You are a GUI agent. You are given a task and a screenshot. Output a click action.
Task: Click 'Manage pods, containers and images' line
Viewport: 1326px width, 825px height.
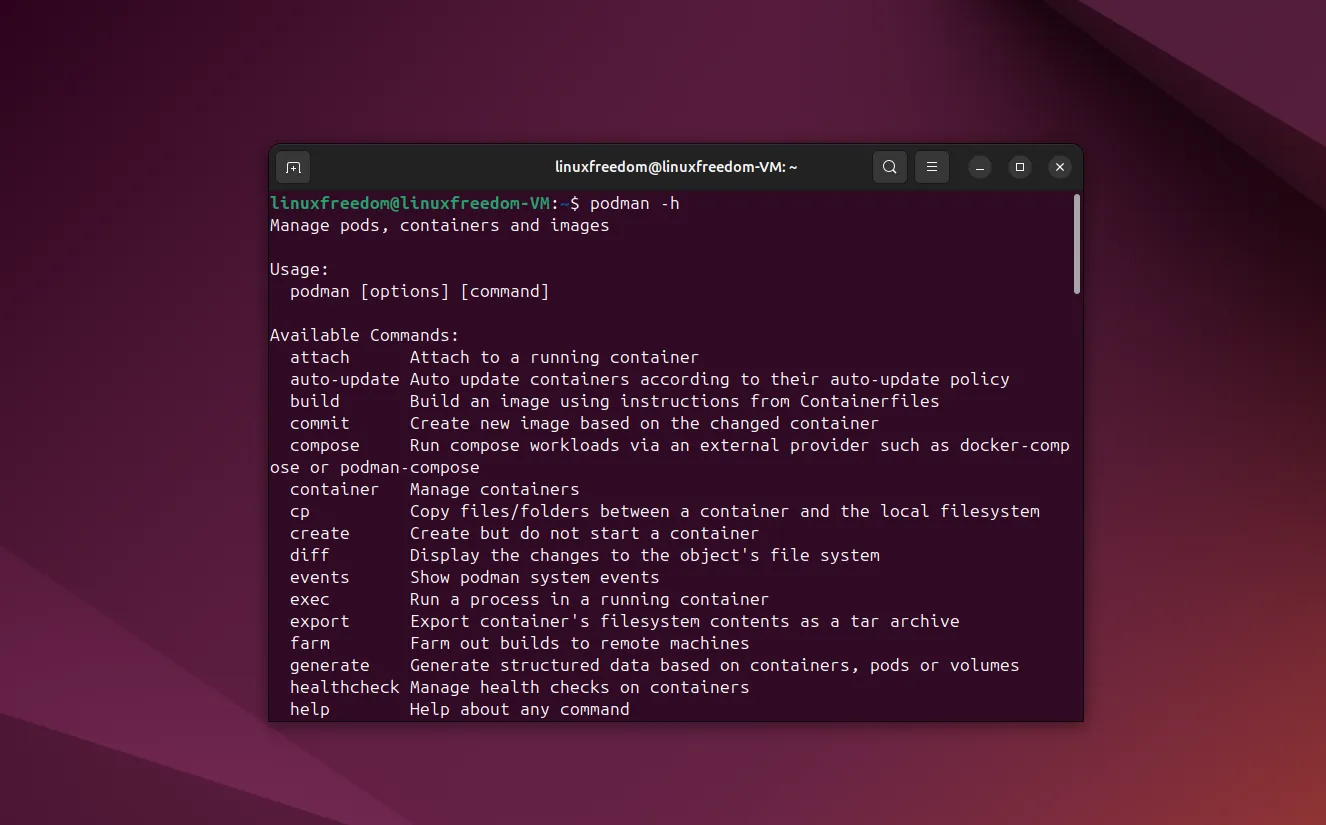(x=440, y=225)
